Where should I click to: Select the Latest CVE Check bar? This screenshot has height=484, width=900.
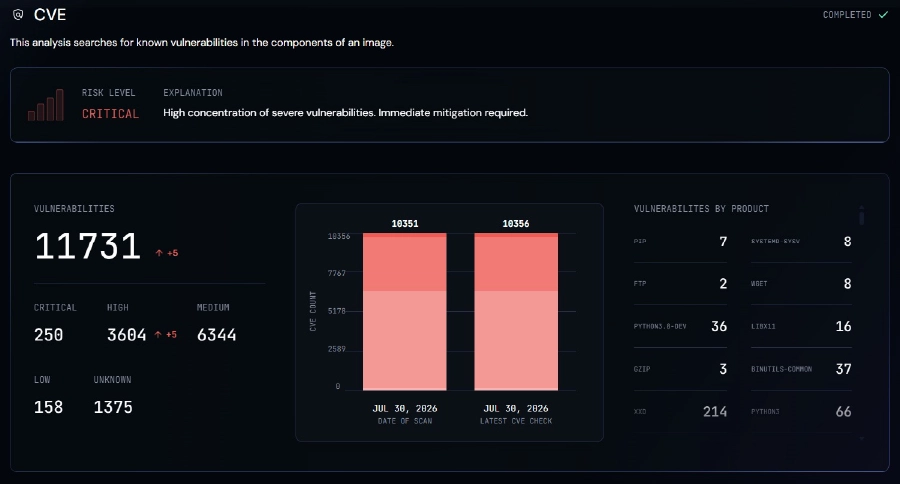[516, 312]
